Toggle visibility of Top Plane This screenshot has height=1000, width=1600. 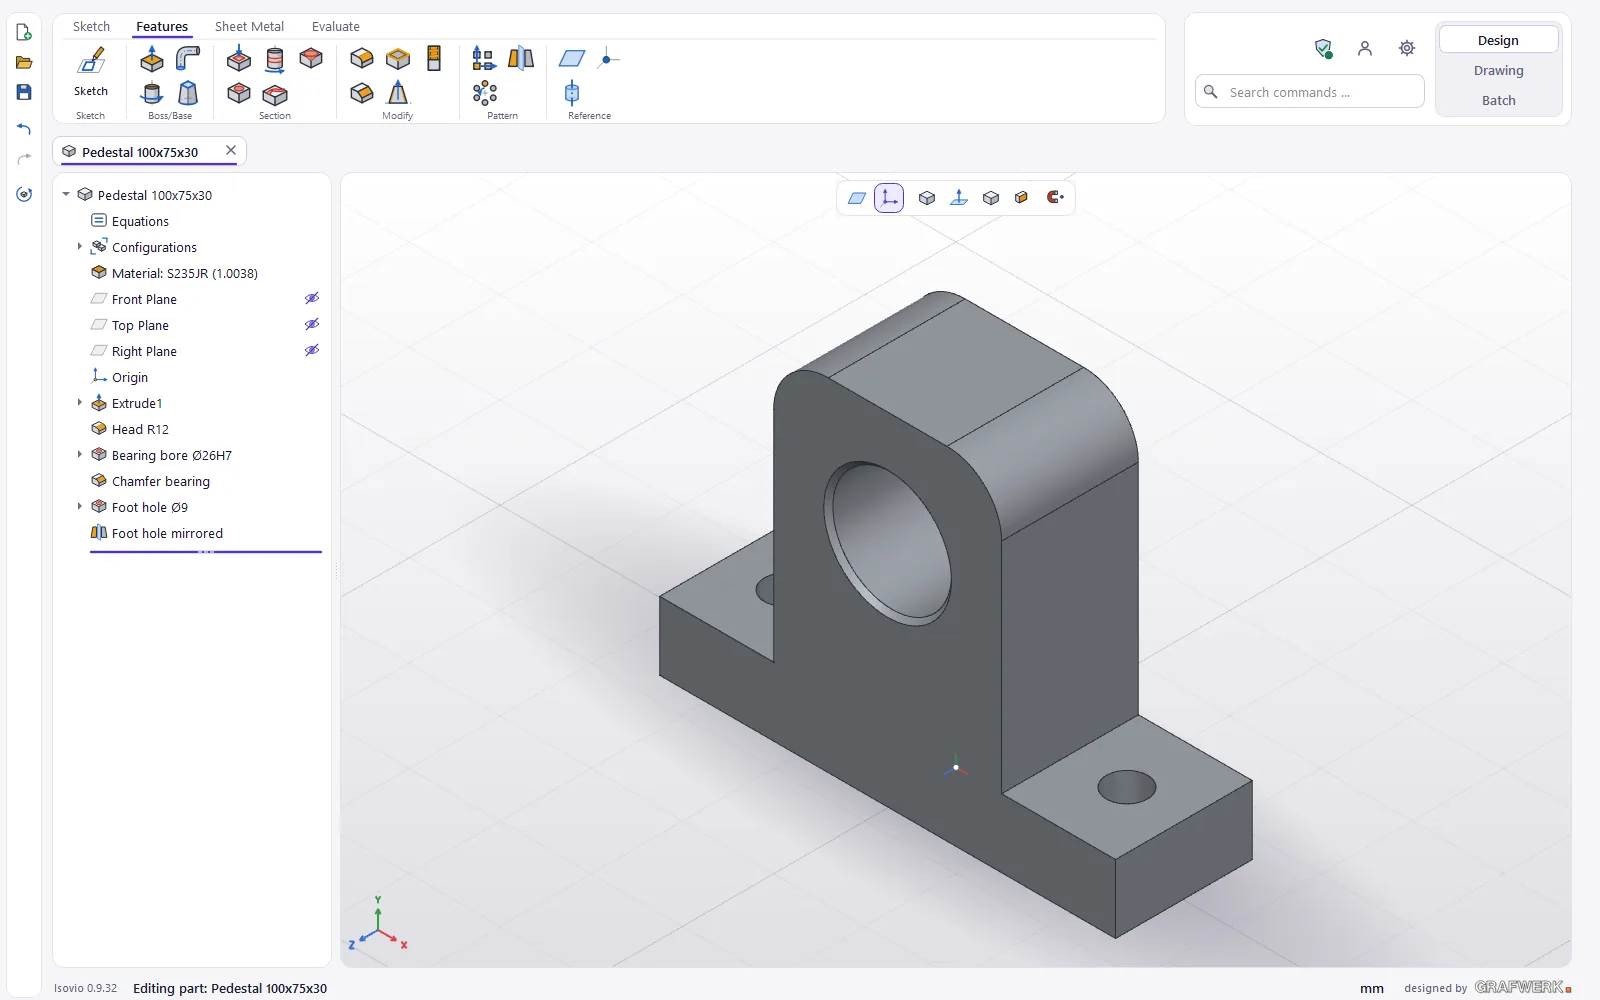[312, 324]
